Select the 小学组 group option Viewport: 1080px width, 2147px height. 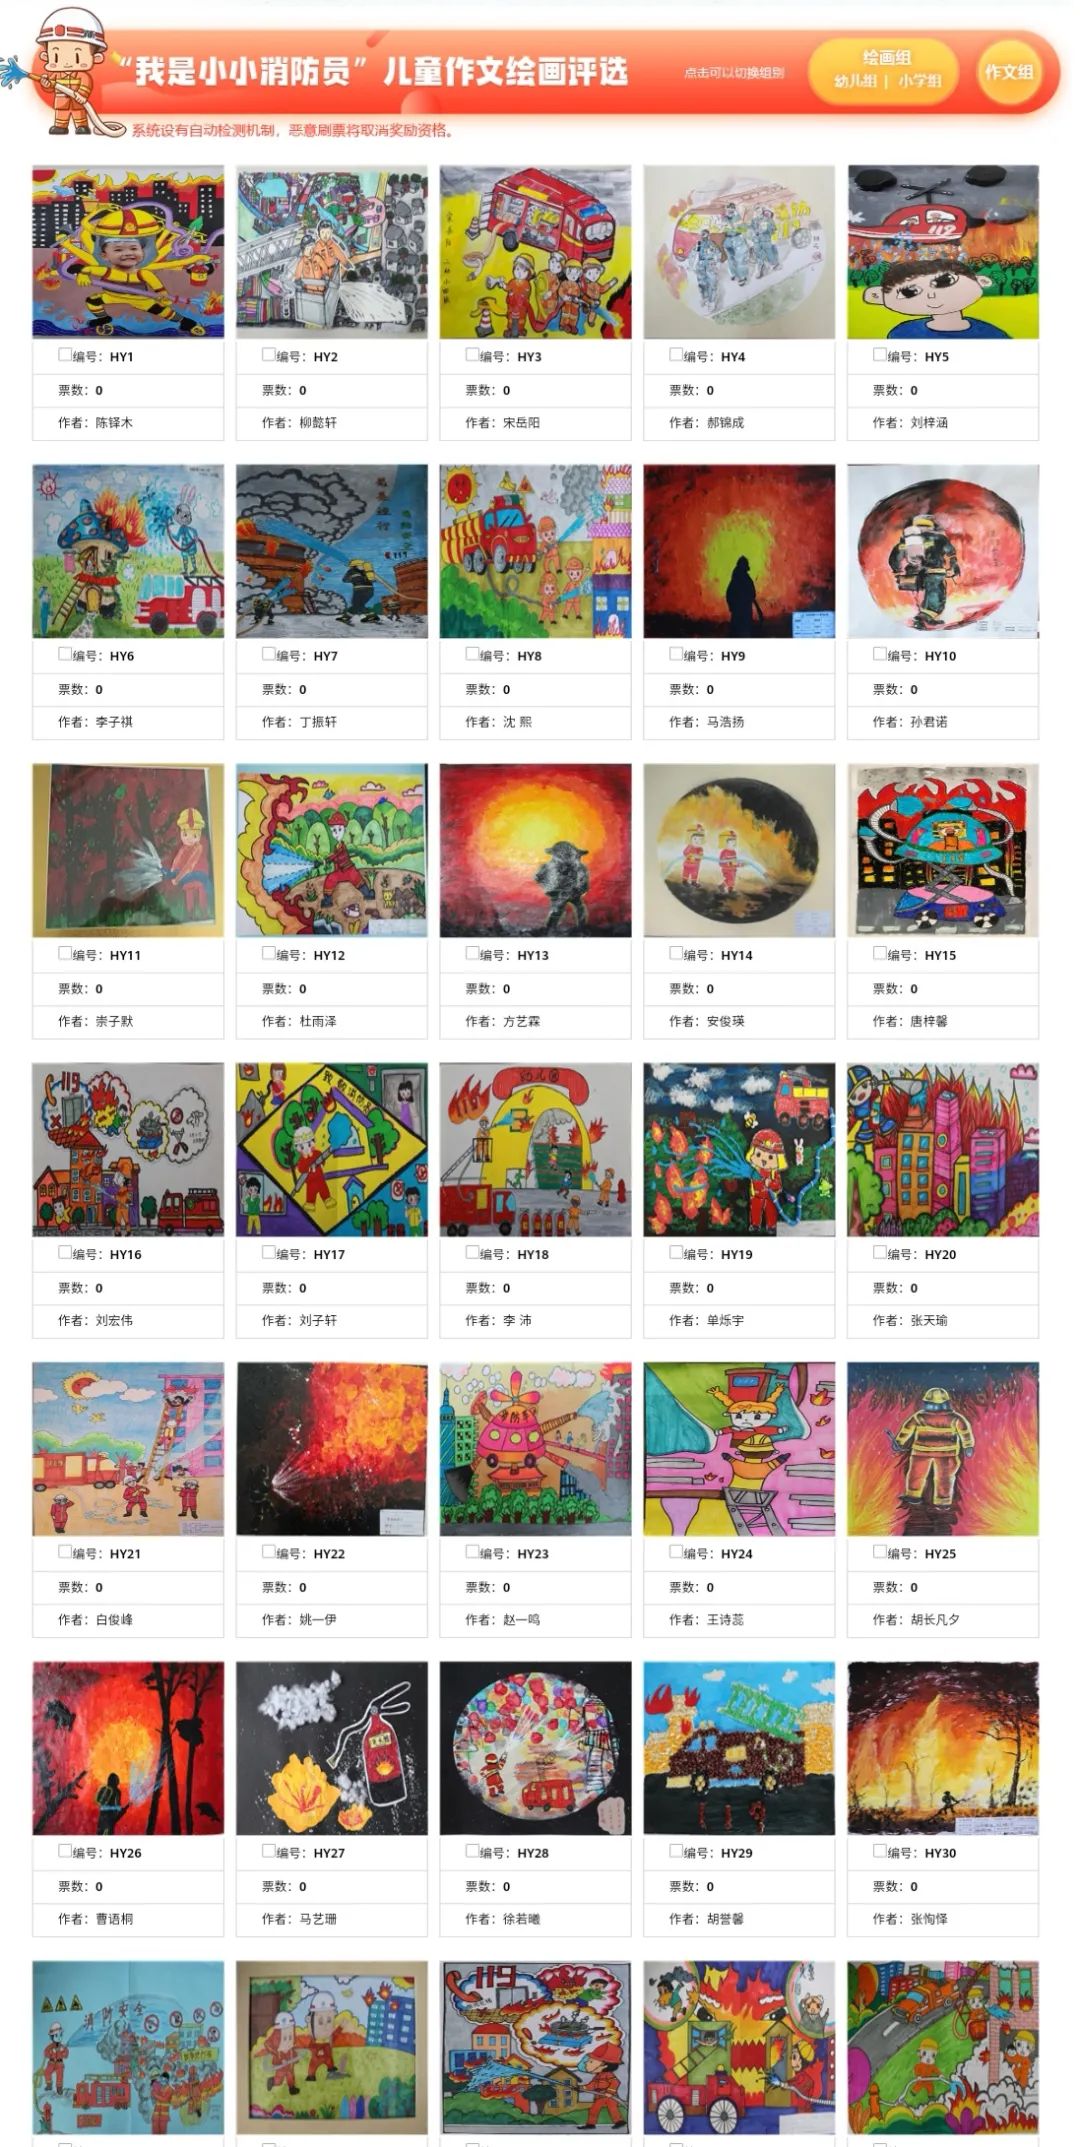point(919,81)
